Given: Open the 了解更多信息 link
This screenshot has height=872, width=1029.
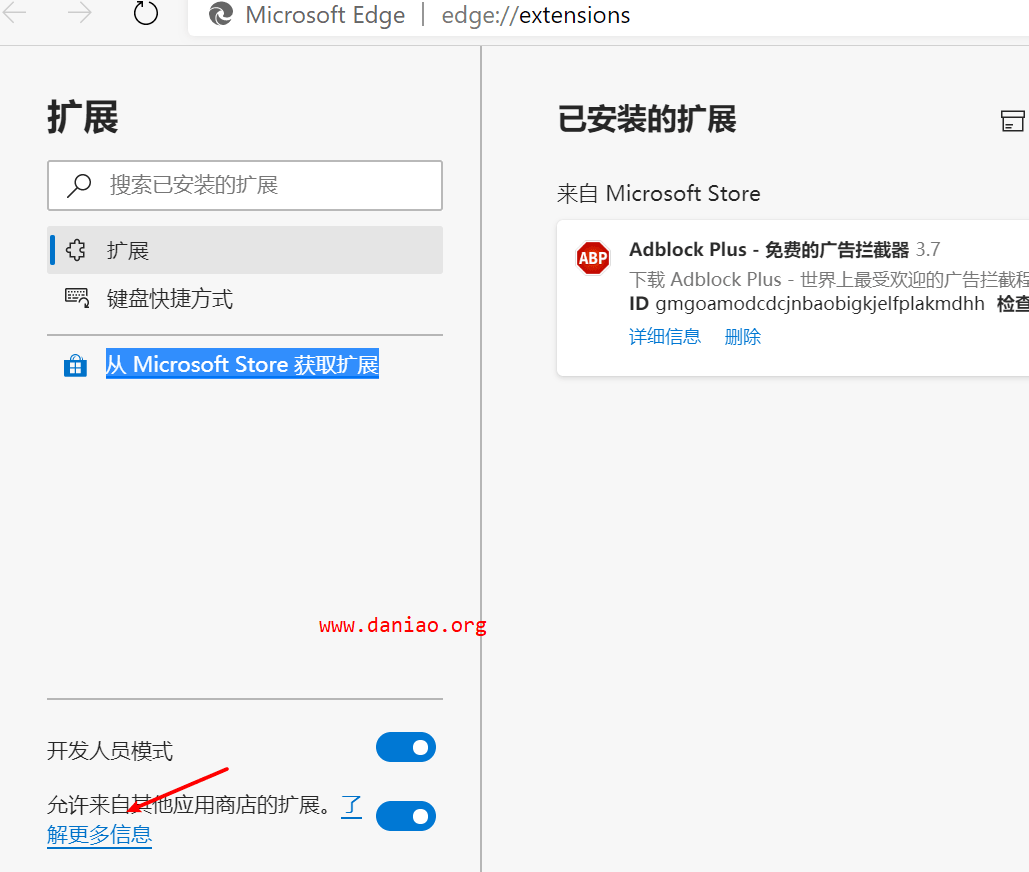Looking at the screenshot, I should (99, 835).
